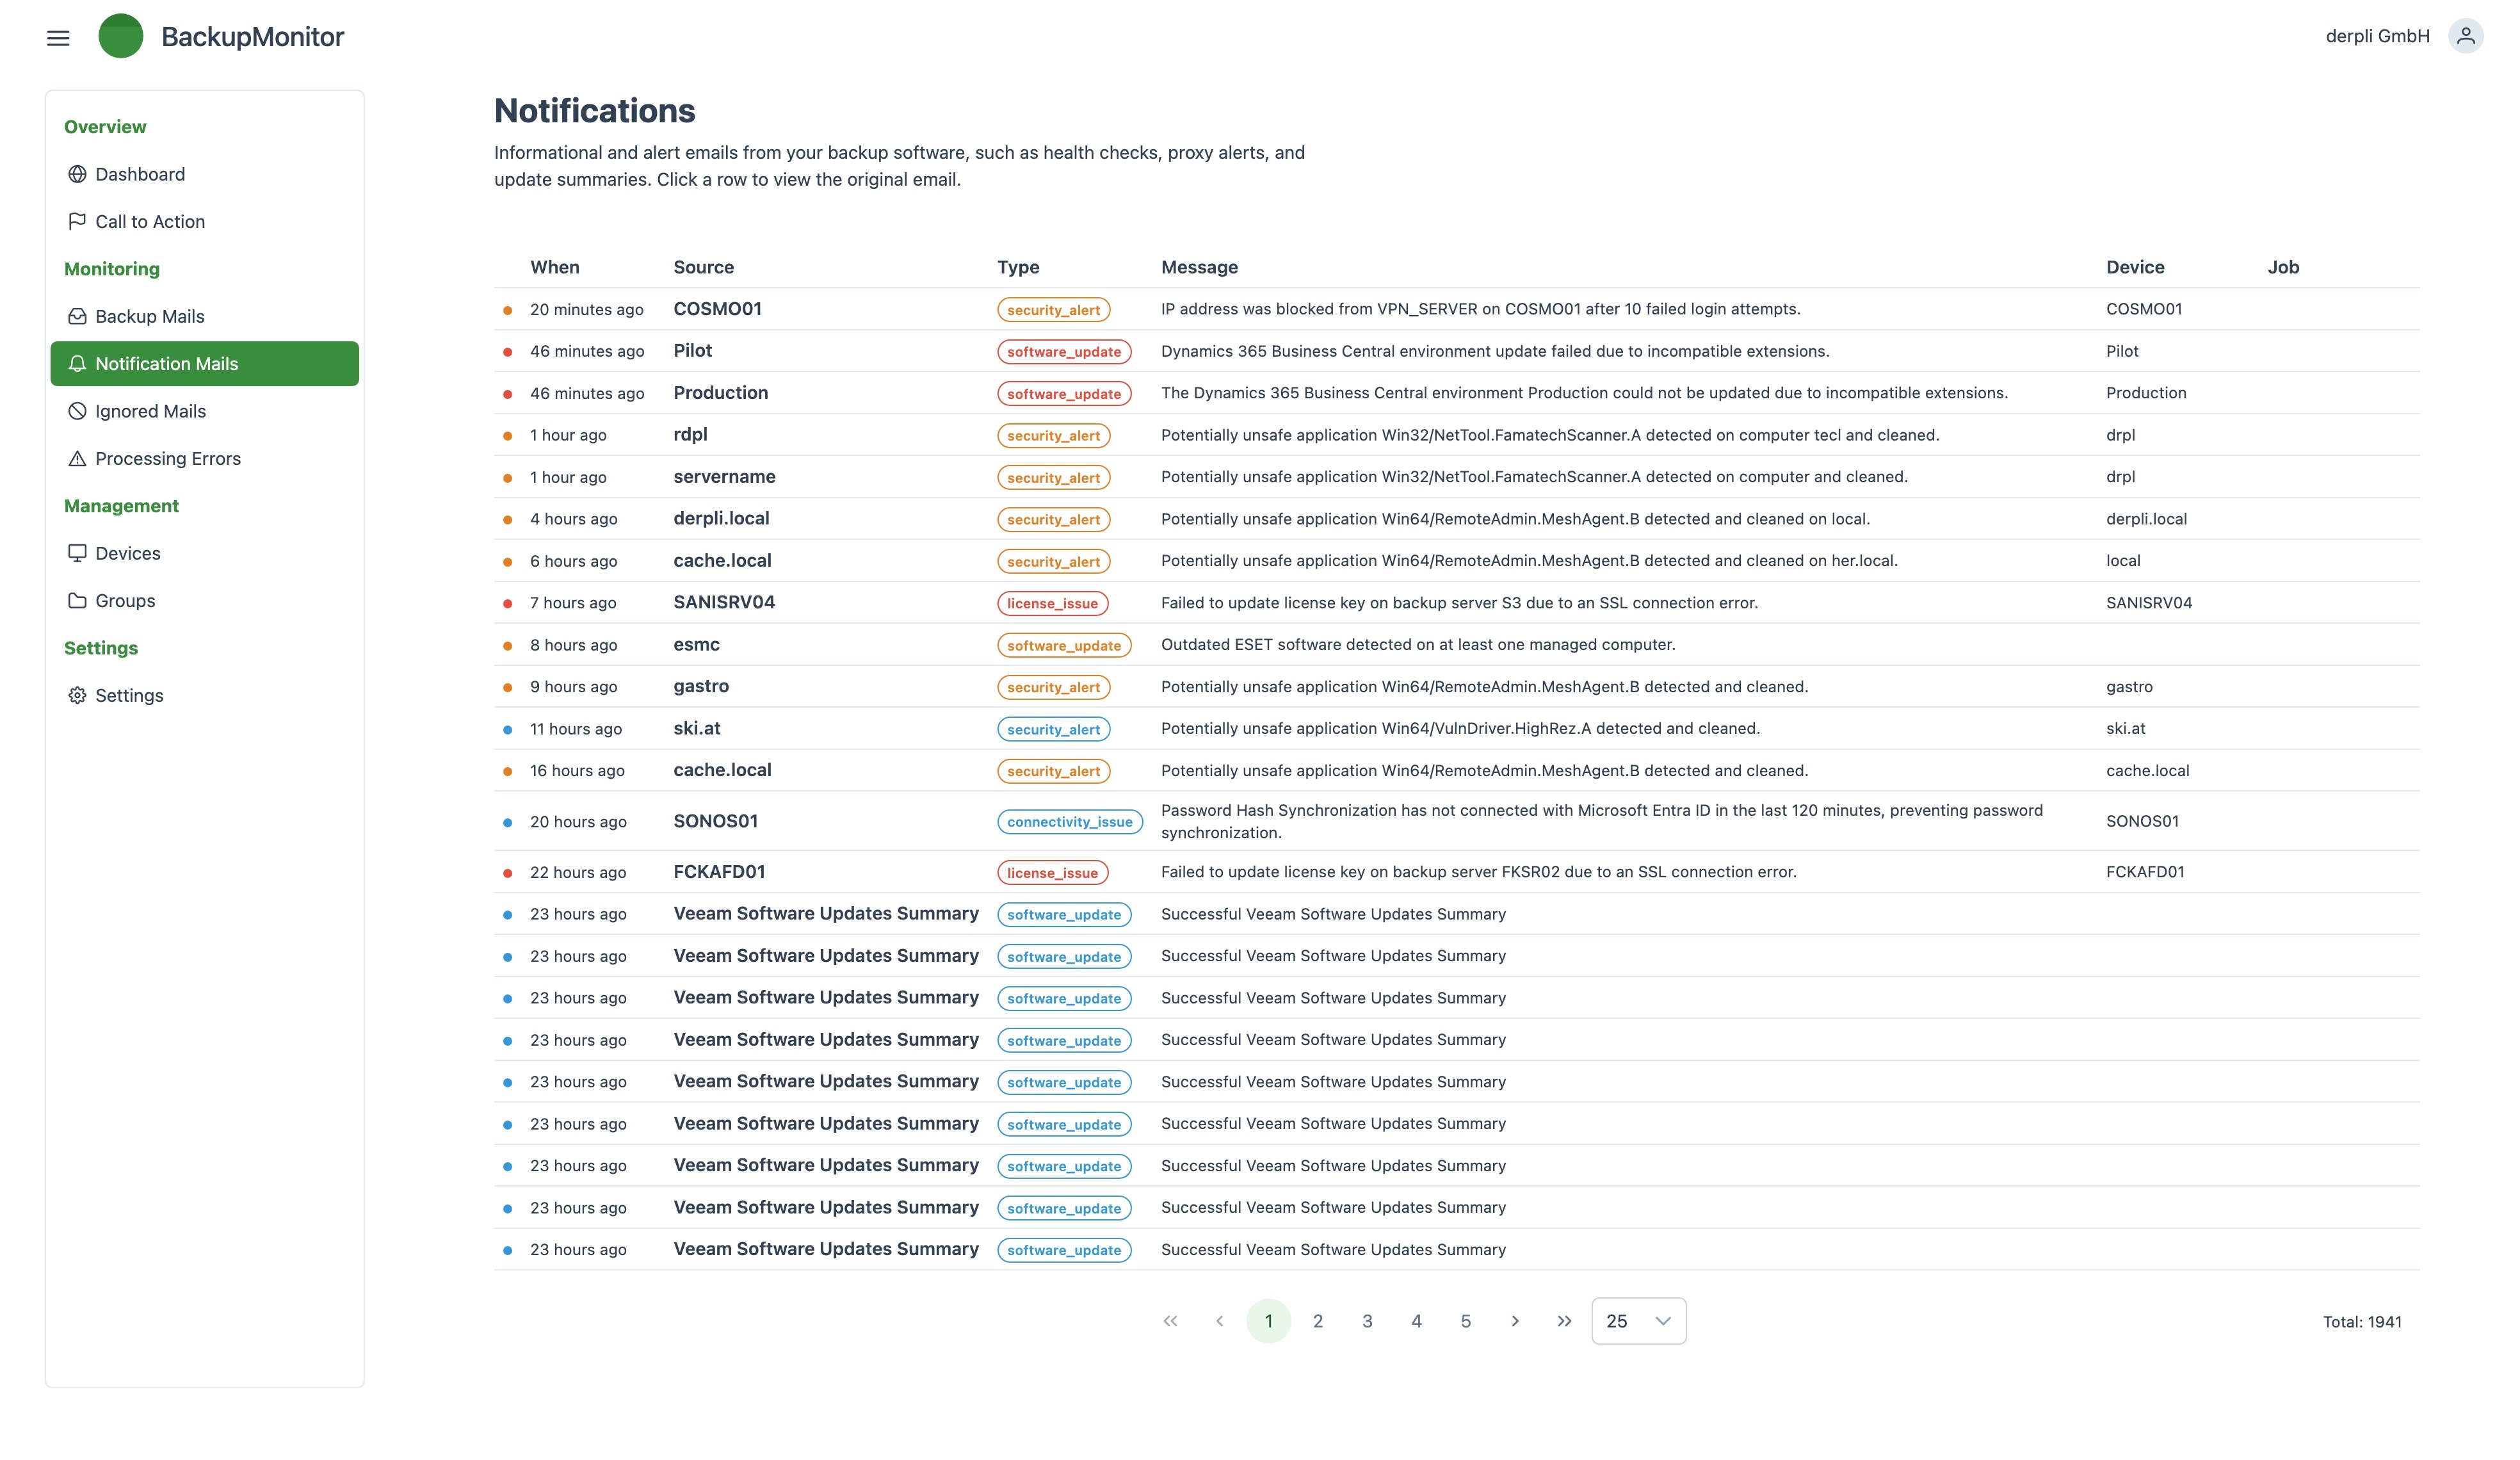
Task: Click the derpli GmbH account name
Action: pos(2377,36)
